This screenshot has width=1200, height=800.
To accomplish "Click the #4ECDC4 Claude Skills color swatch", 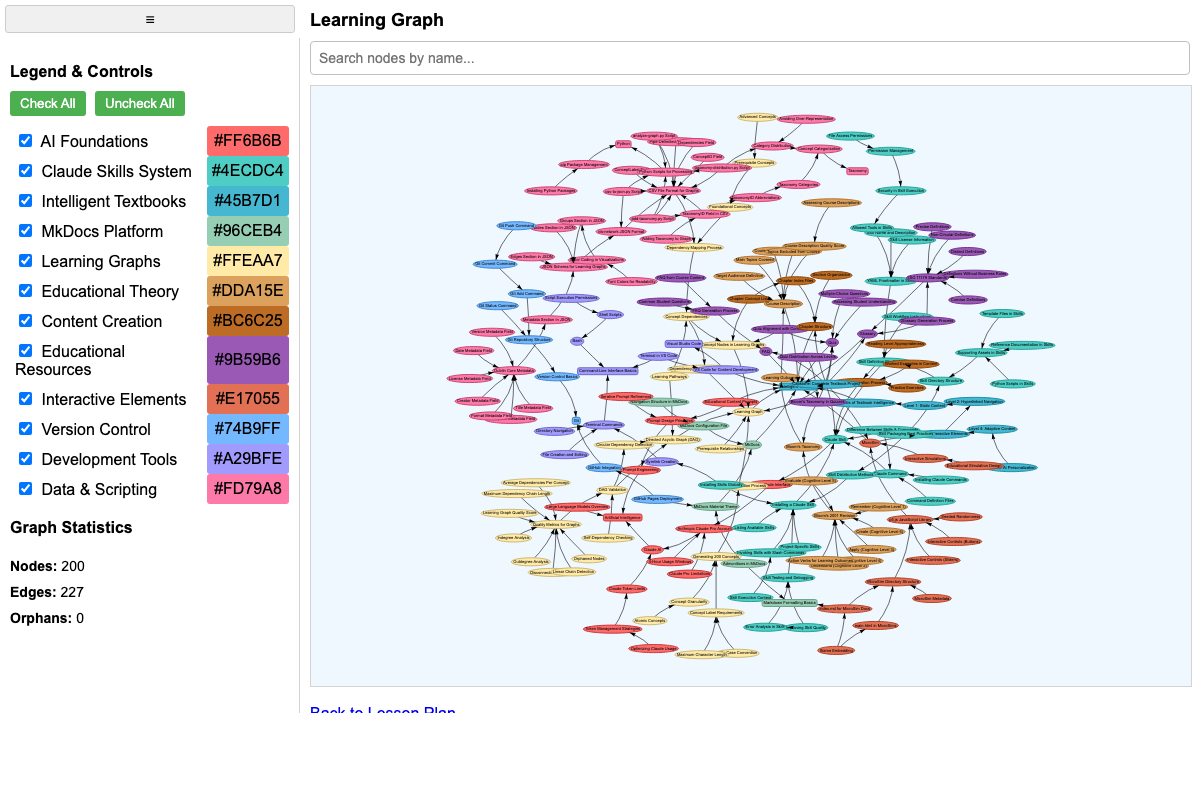I will pyautogui.click(x=248, y=171).
